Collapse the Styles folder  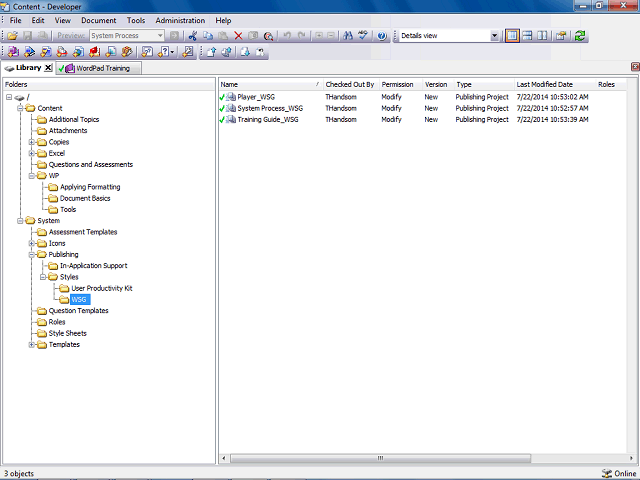pos(43,277)
